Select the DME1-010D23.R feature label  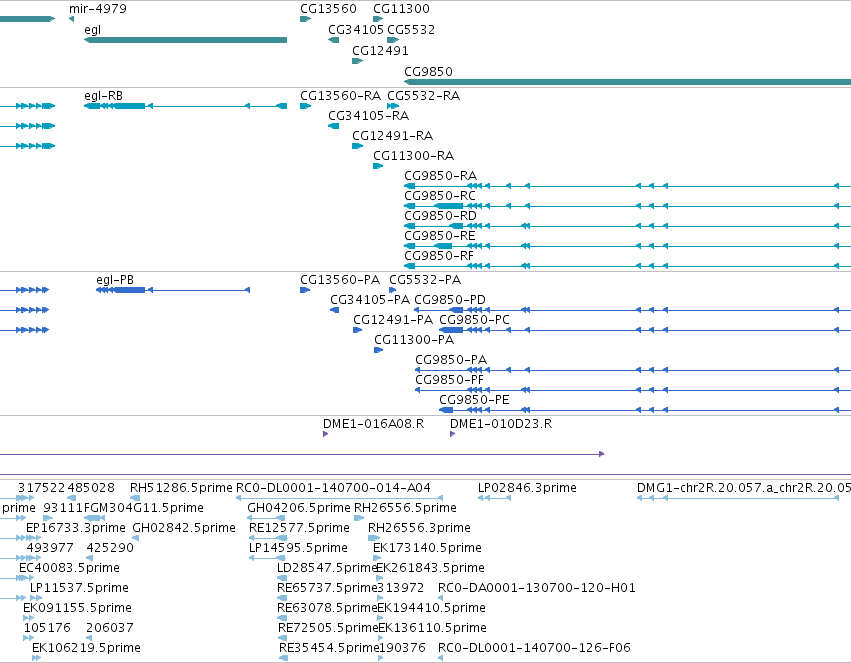501,424
